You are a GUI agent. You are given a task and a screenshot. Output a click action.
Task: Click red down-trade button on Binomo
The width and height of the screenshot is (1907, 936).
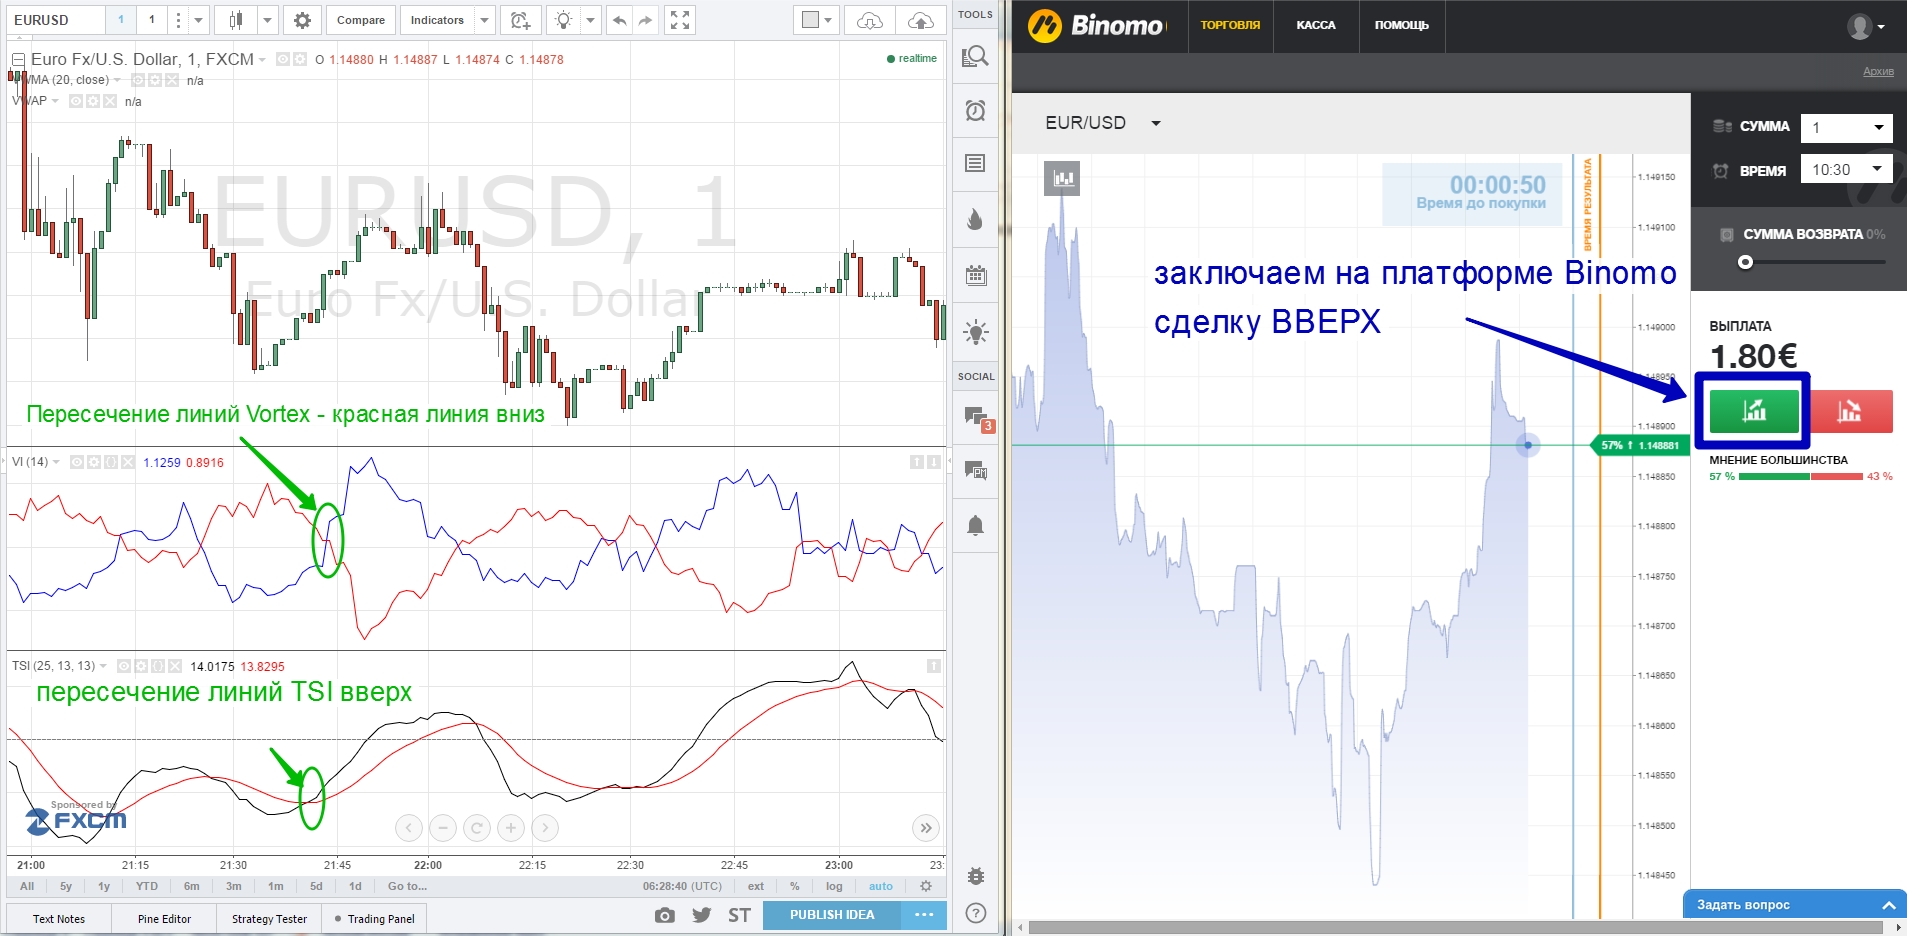pyautogui.click(x=1849, y=411)
